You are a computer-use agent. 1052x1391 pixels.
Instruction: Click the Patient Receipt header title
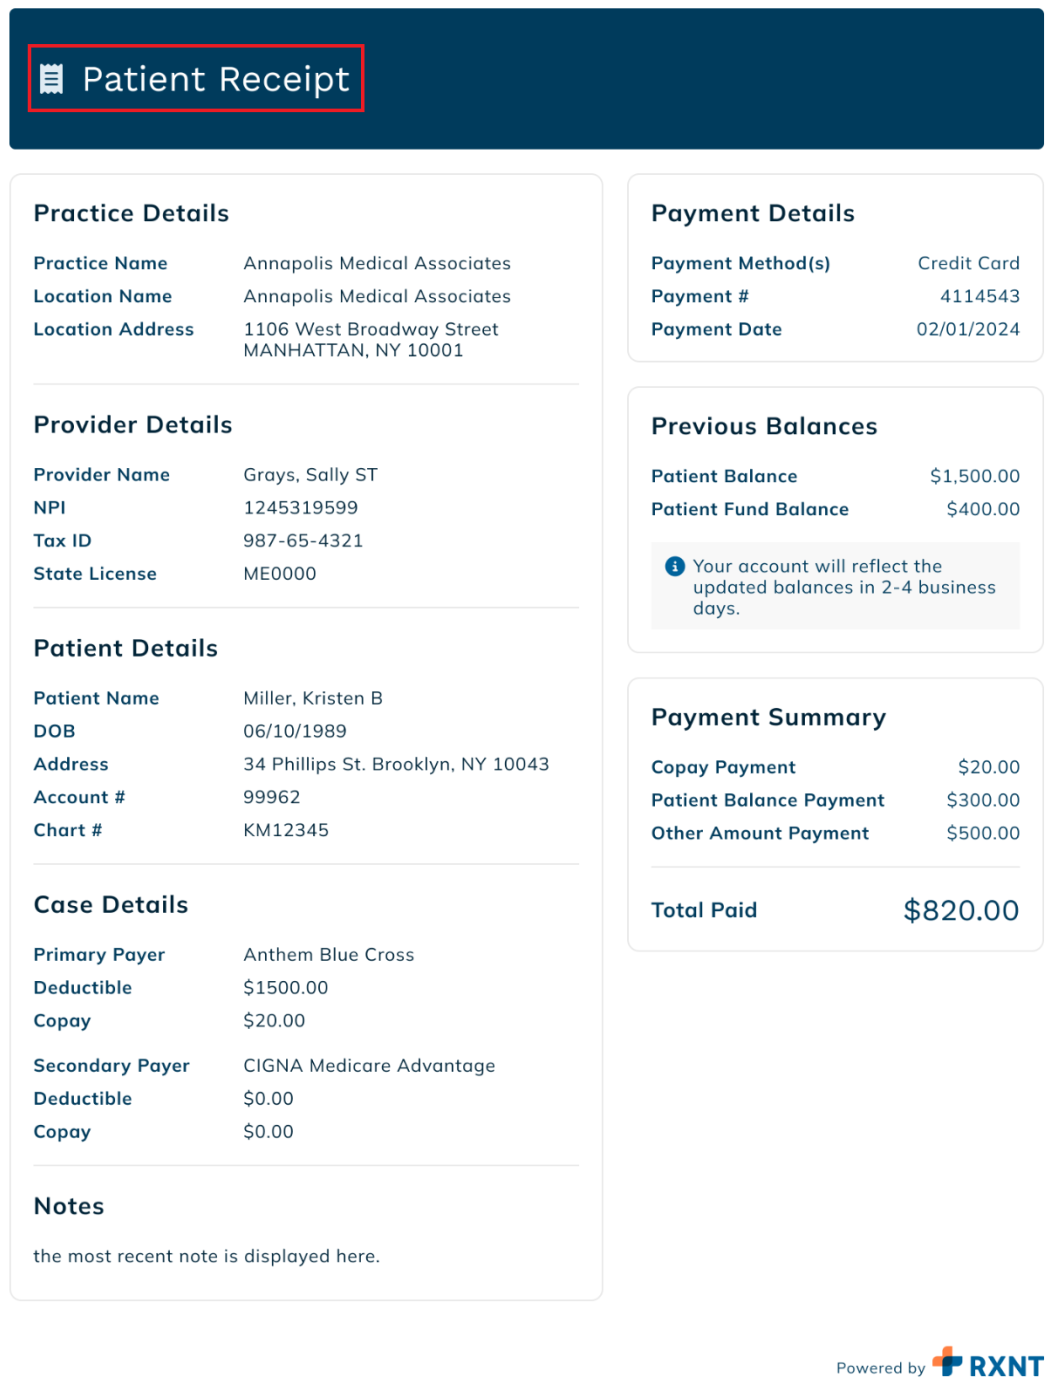(216, 79)
